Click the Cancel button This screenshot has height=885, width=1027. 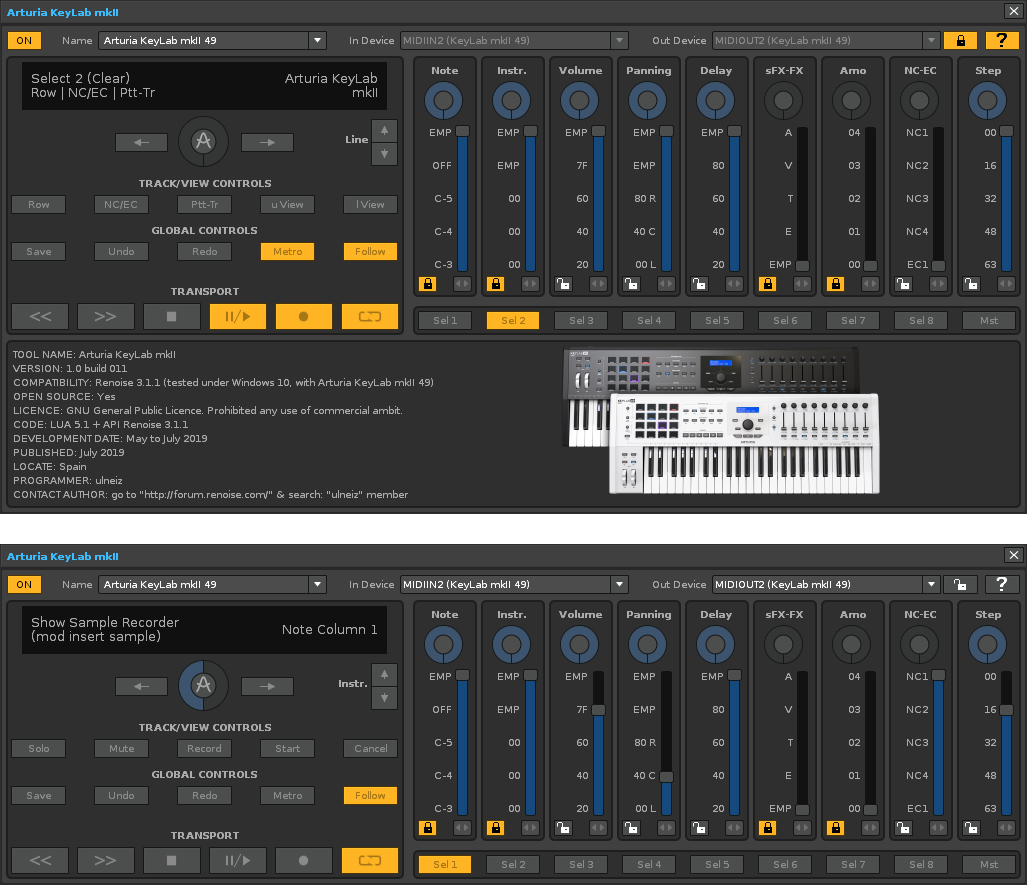tap(371, 748)
